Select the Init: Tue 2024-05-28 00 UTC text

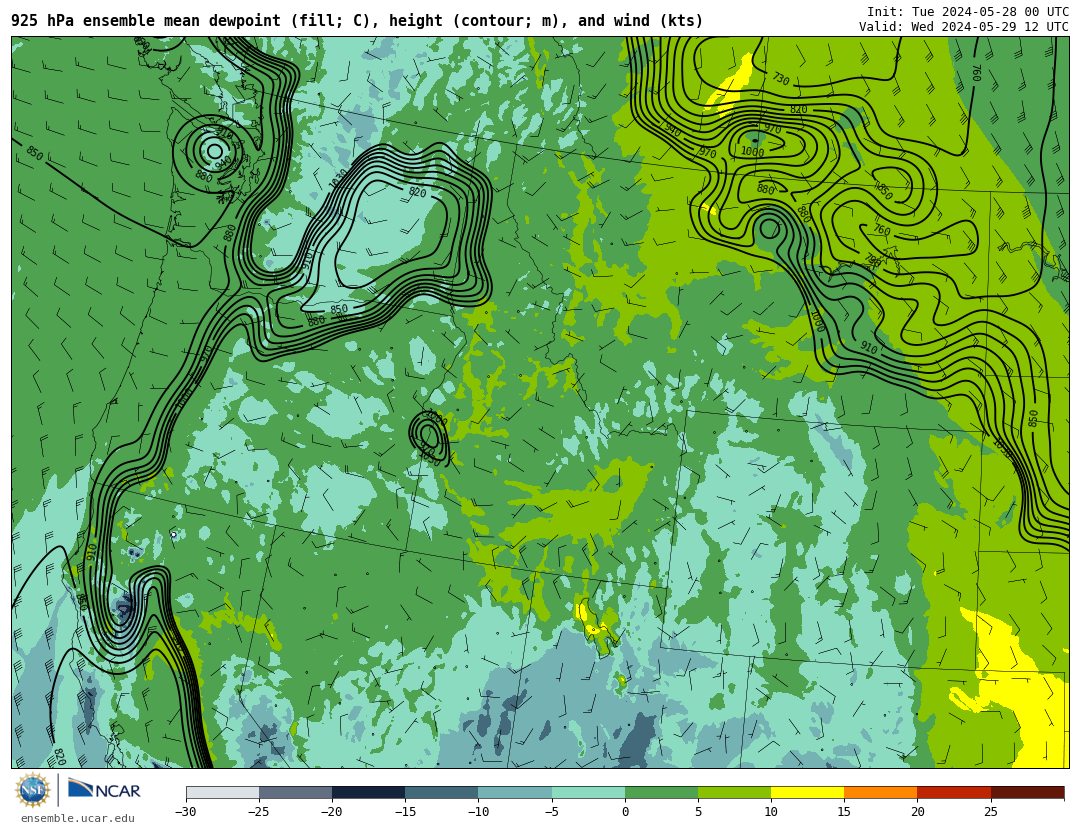coord(968,12)
